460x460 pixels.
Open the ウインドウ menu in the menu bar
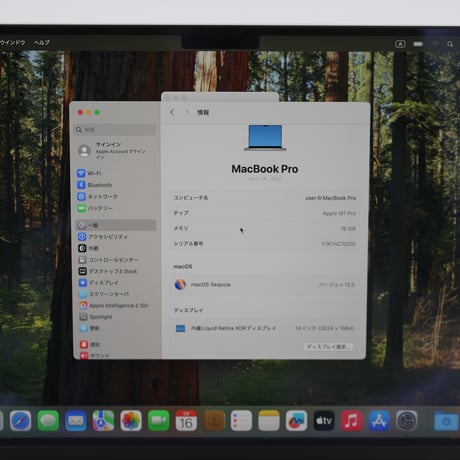tap(12, 43)
